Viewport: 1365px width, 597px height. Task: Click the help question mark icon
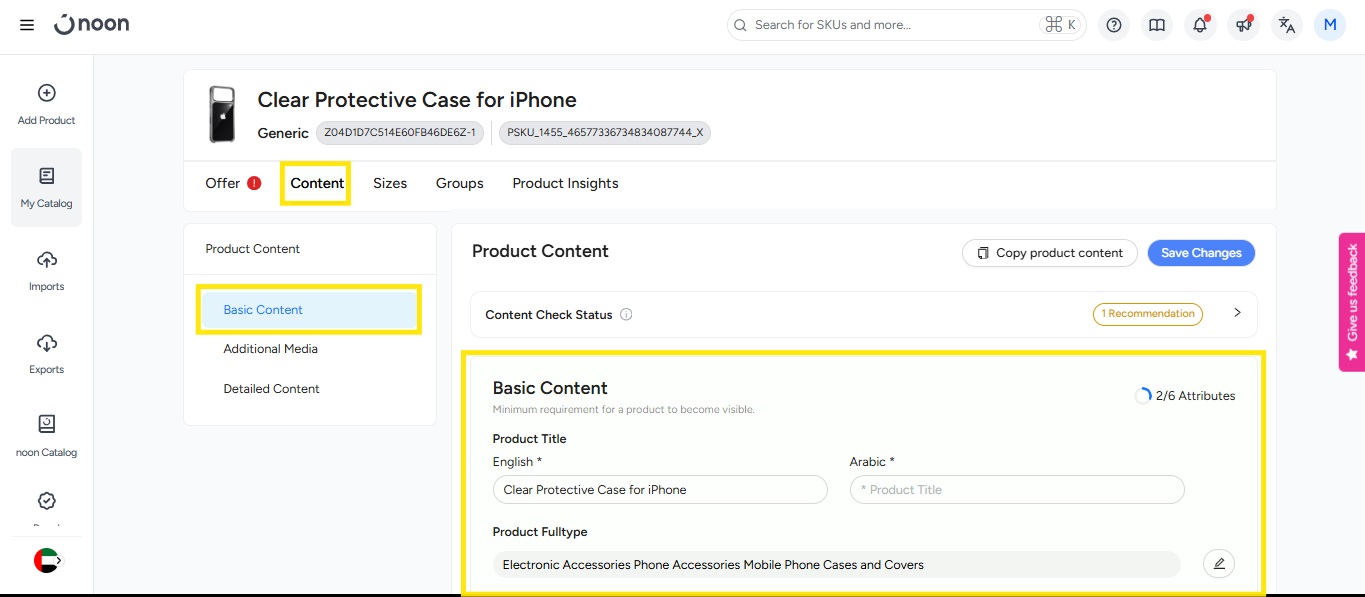pyautogui.click(x=1114, y=25)
